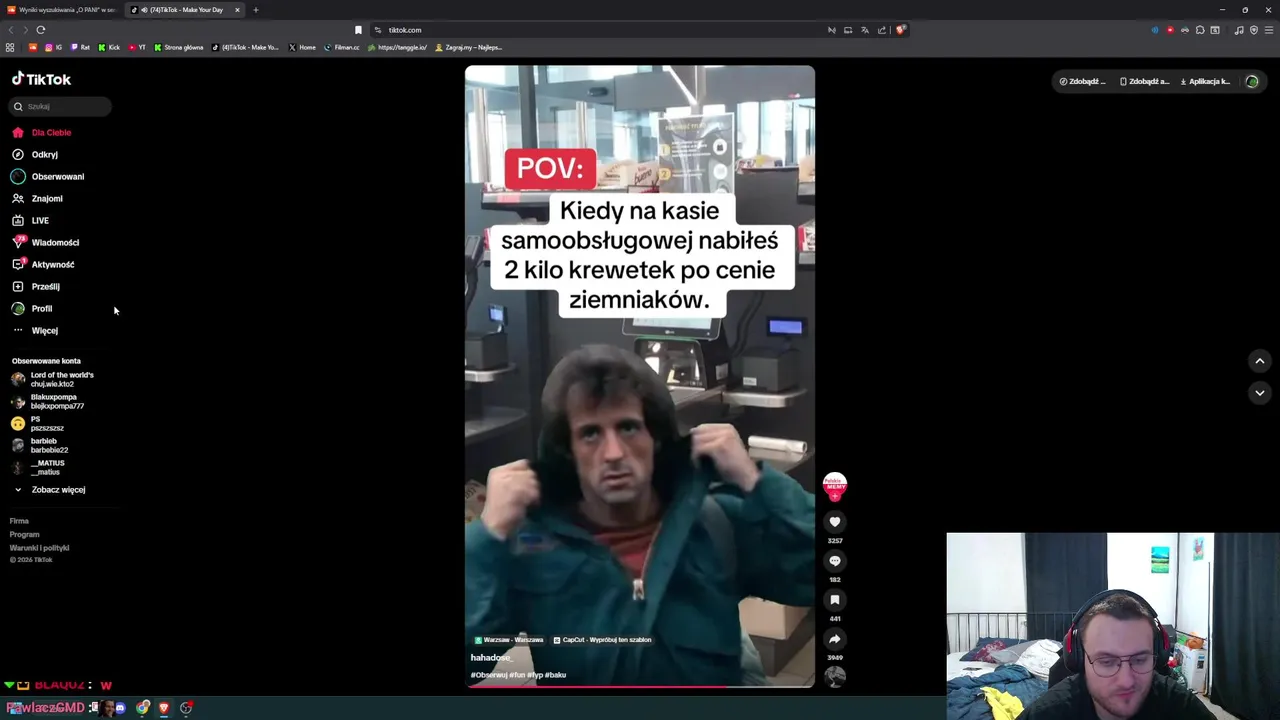Seek on the video progress bar
This screenshot has width=1280, height=720.
pyautogui.click(x=640, y=686)
